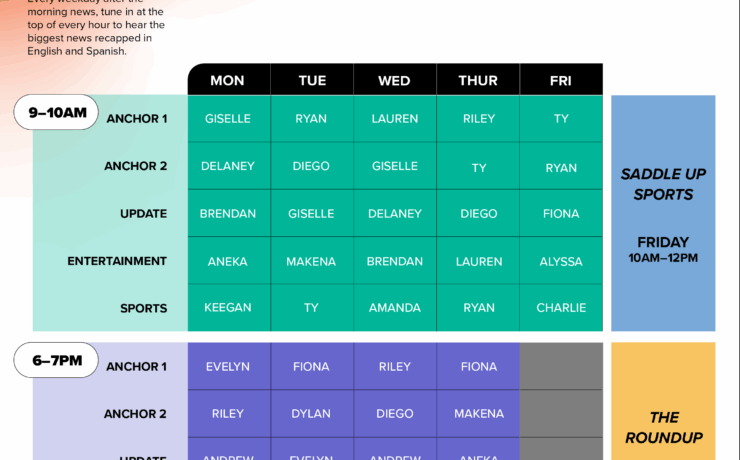This screenshot has height=460, width=740.
Task: Select the ENTERTAINMENT row label
Action: (x=117, y=261)
